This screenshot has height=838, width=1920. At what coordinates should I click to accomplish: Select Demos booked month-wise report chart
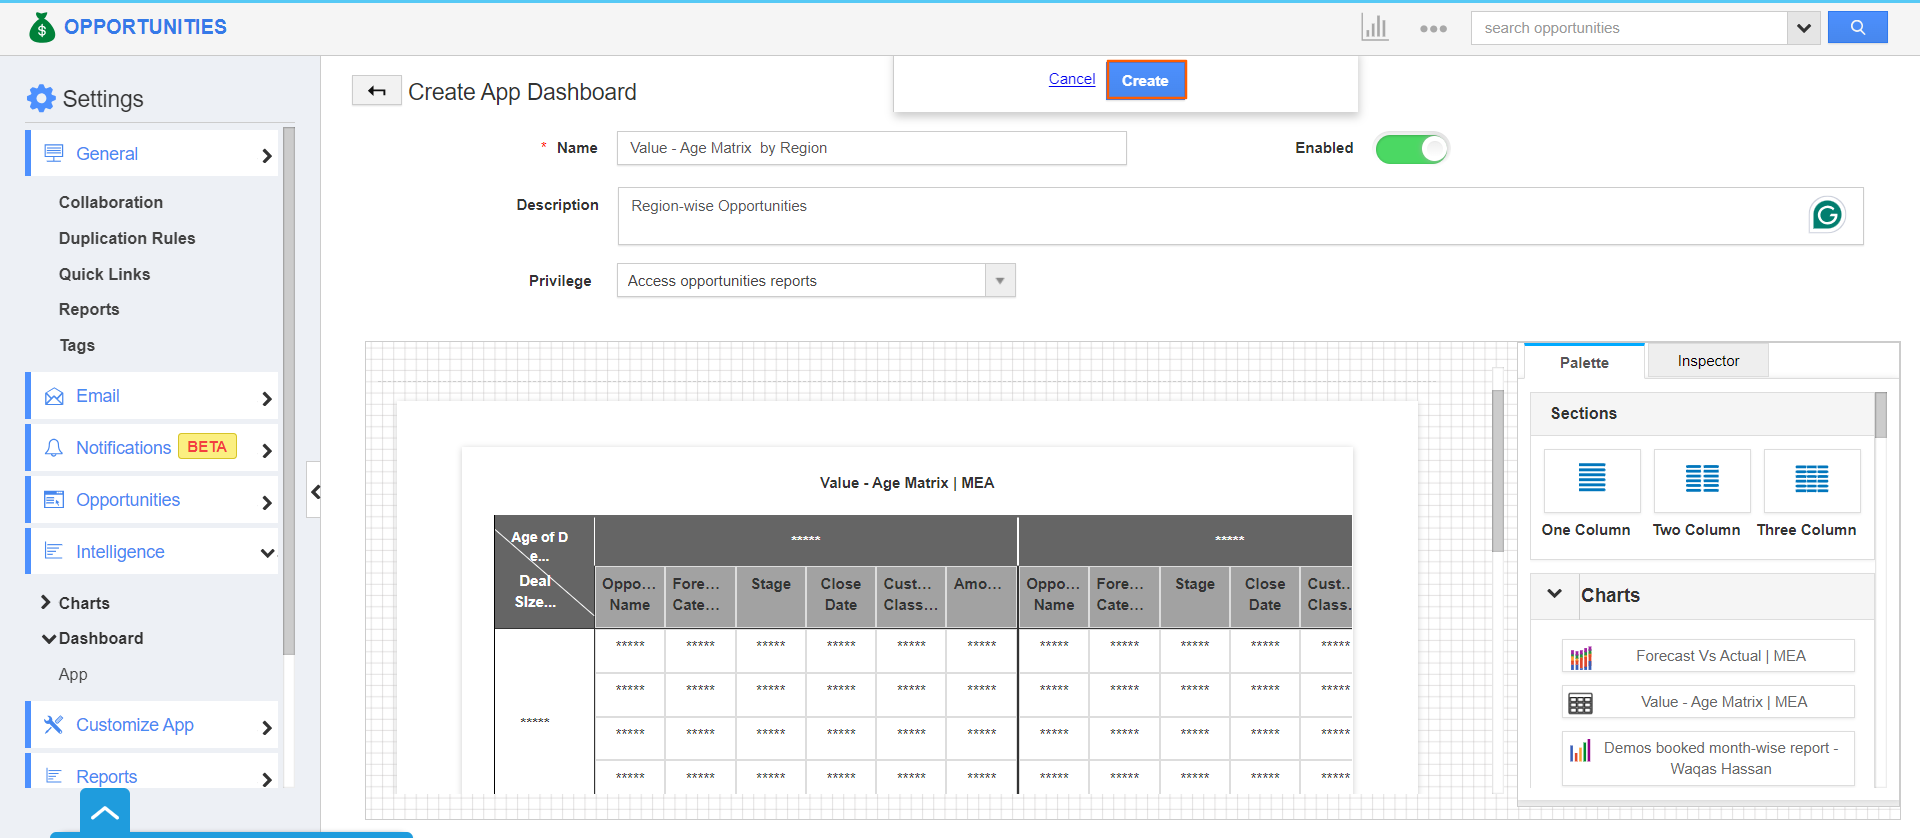(x=1708, y=758)
